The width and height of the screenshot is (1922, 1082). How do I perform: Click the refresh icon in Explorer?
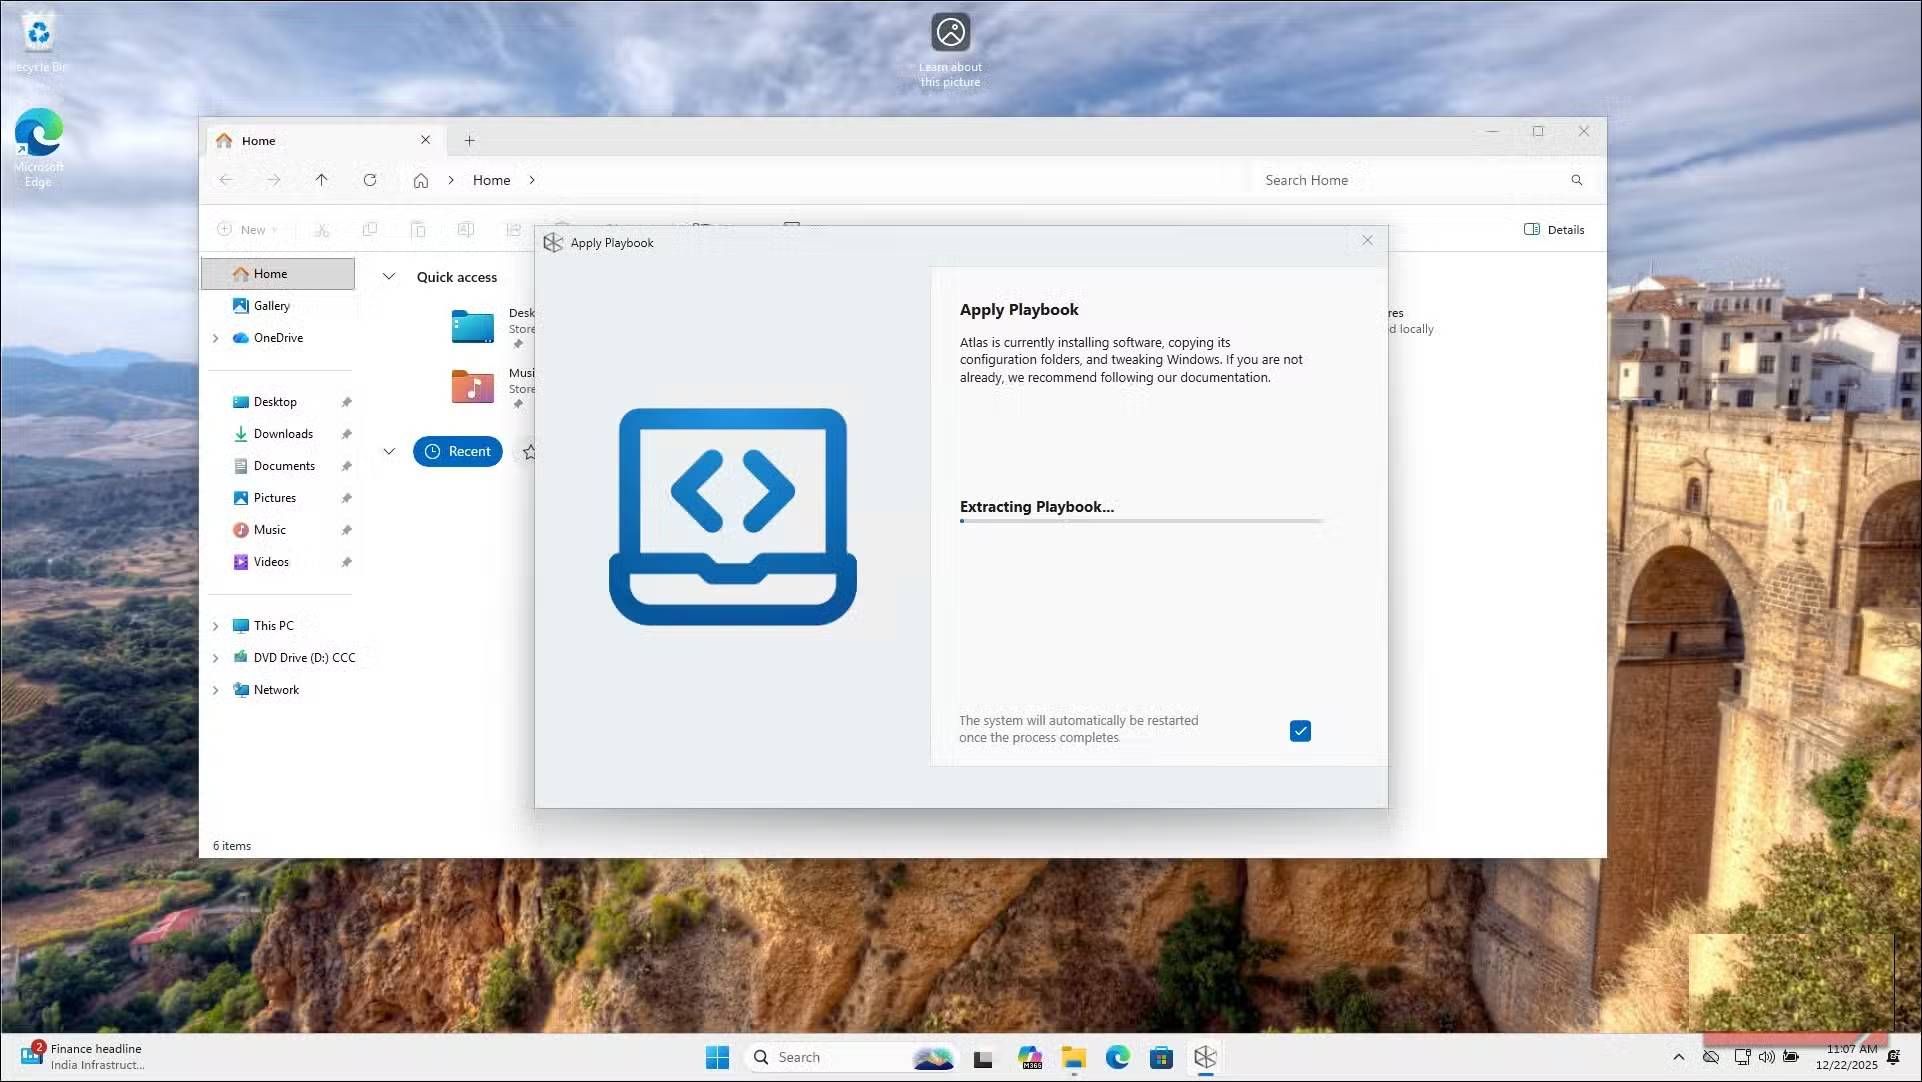click(370, 180)
